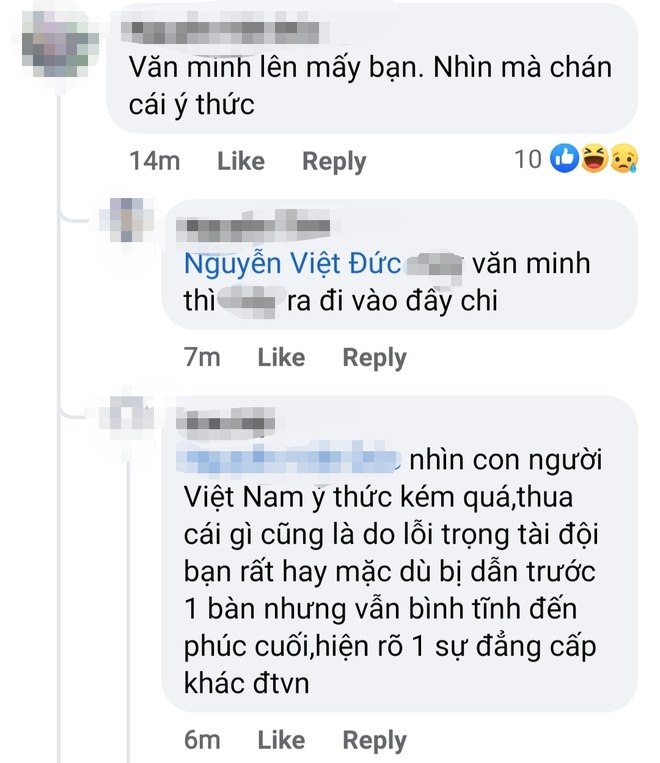The height and width of the screenshot is (763, 660).
Task: Like the reply posted 6m ago
Action: click(281, 740)
